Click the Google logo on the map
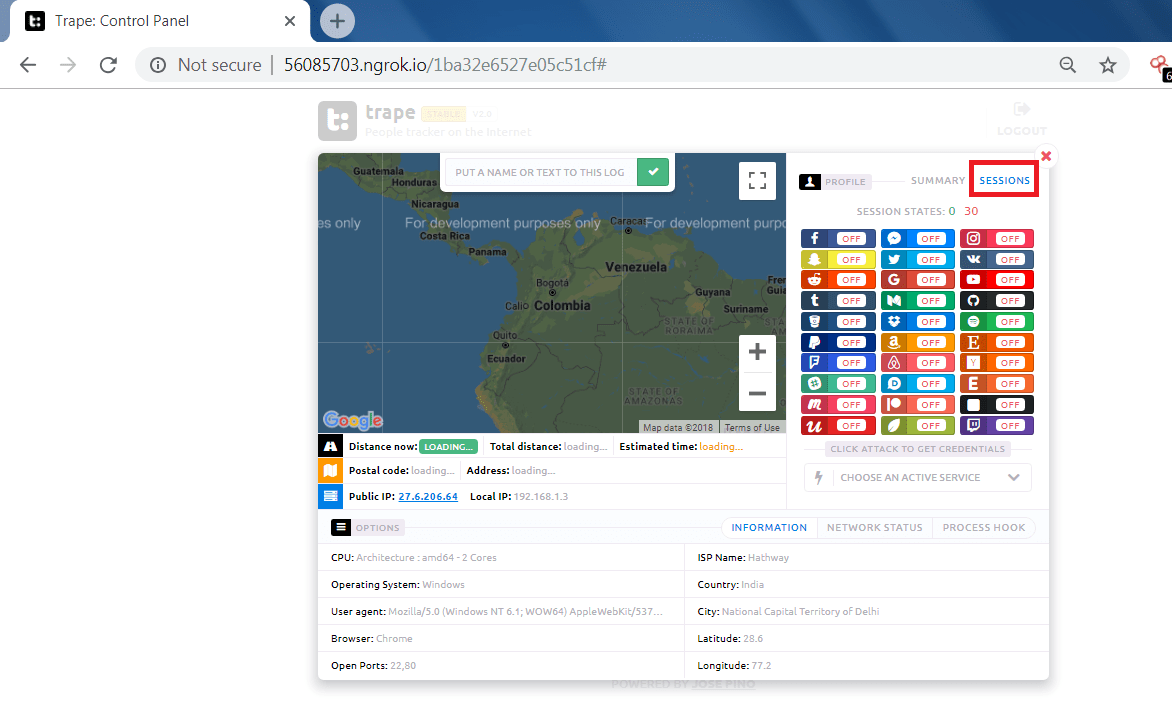This screenshot has height=702, width=1172. point(353,420)
